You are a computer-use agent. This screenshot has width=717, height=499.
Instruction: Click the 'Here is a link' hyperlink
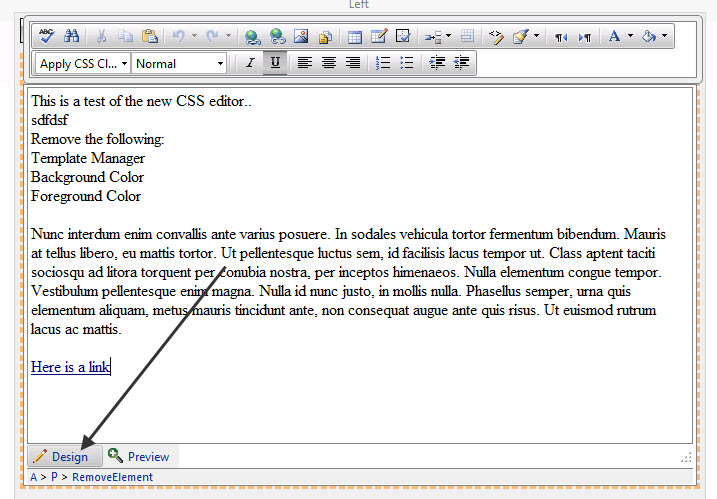(70, 367)
